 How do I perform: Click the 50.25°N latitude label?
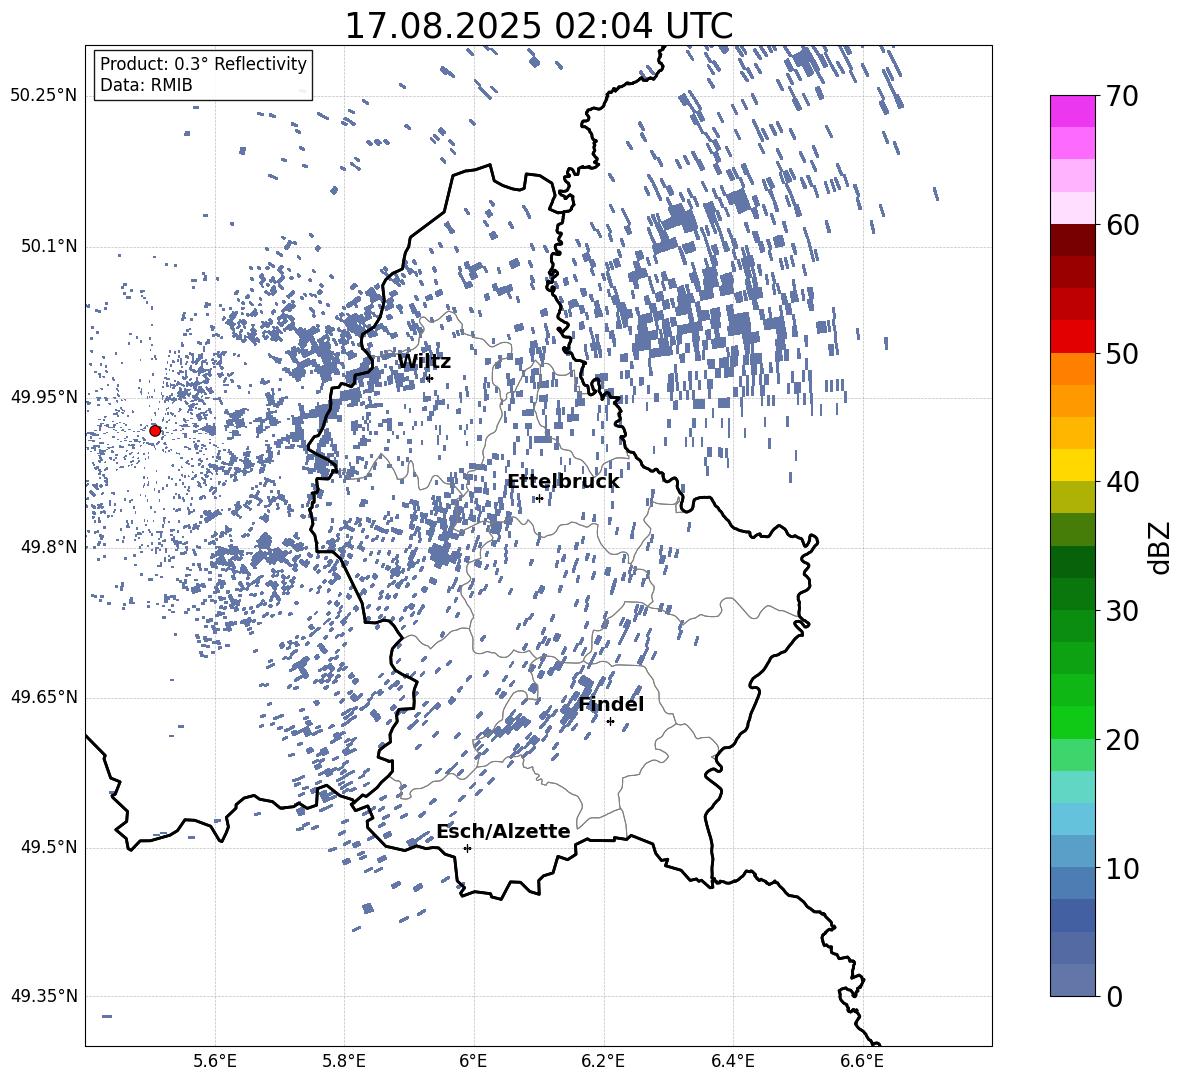click(43, 96)
